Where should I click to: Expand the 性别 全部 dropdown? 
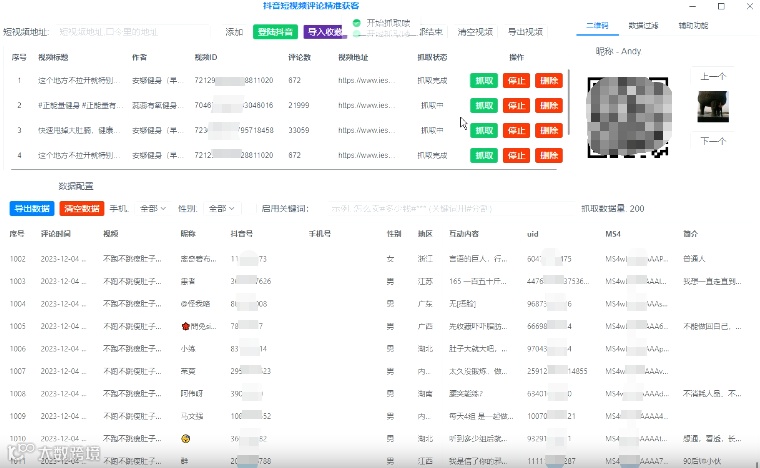(222, 208)
